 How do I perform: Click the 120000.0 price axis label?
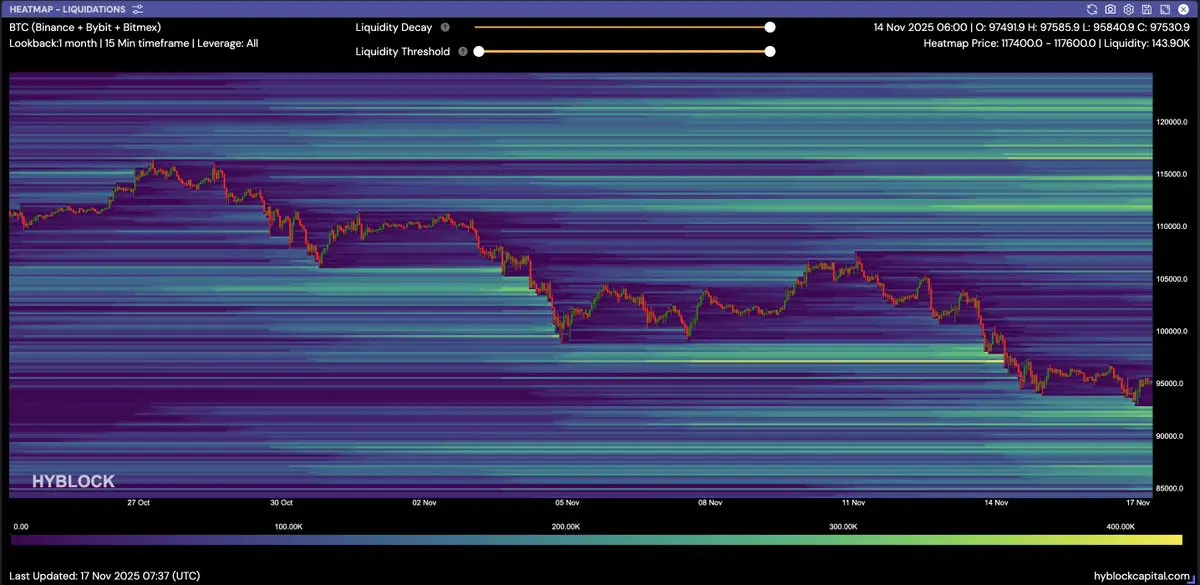pyautogui.click(x=1173, y=122)
